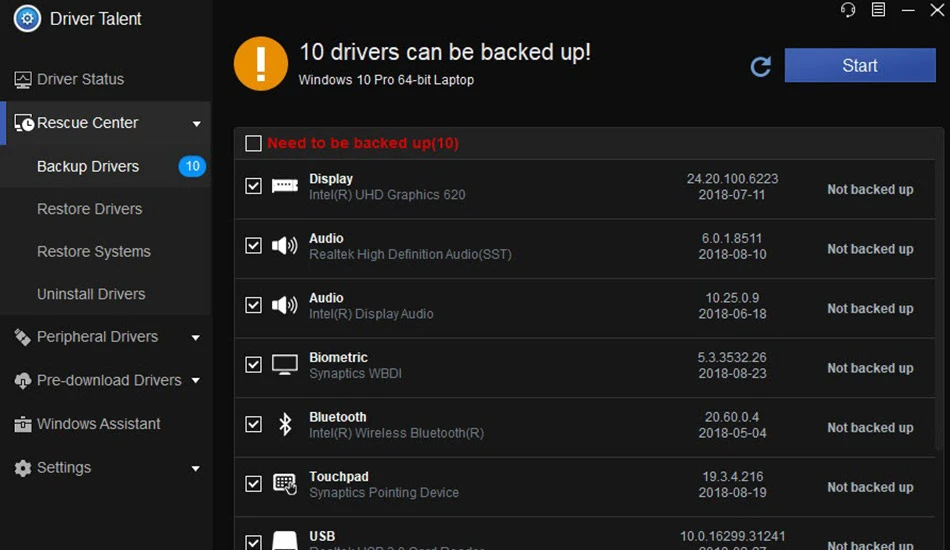950x550 pixels.
Task: Toggle the select-all Need to be backed up checkbox
Action: coord(253,143)
